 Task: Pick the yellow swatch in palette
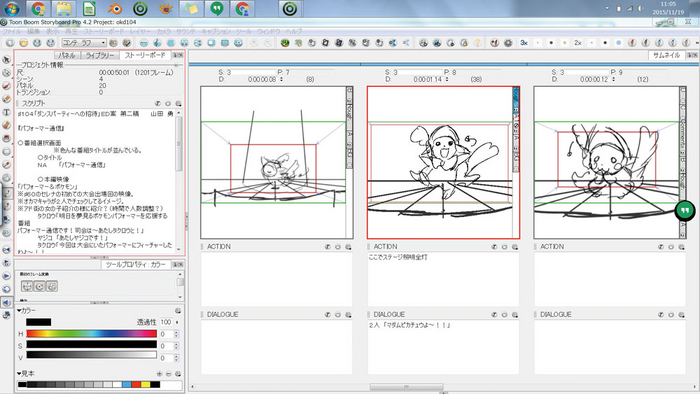146,384
